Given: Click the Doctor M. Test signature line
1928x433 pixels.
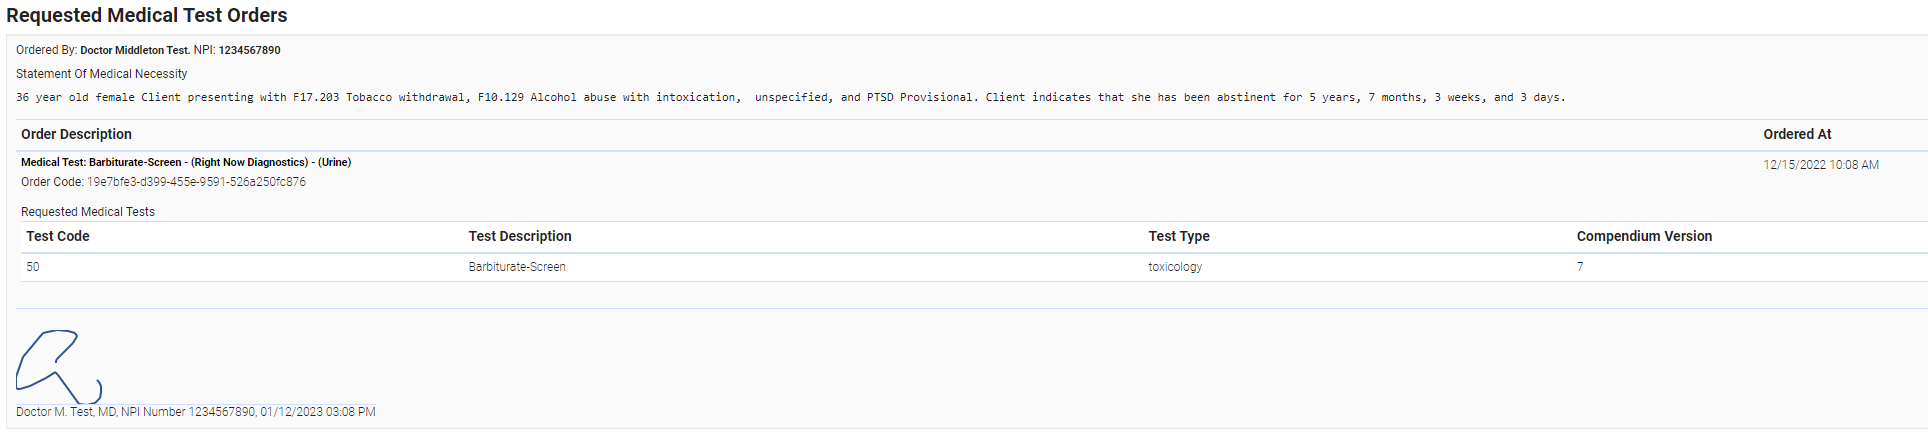Looking at the screenshot, I should (196, 412).
